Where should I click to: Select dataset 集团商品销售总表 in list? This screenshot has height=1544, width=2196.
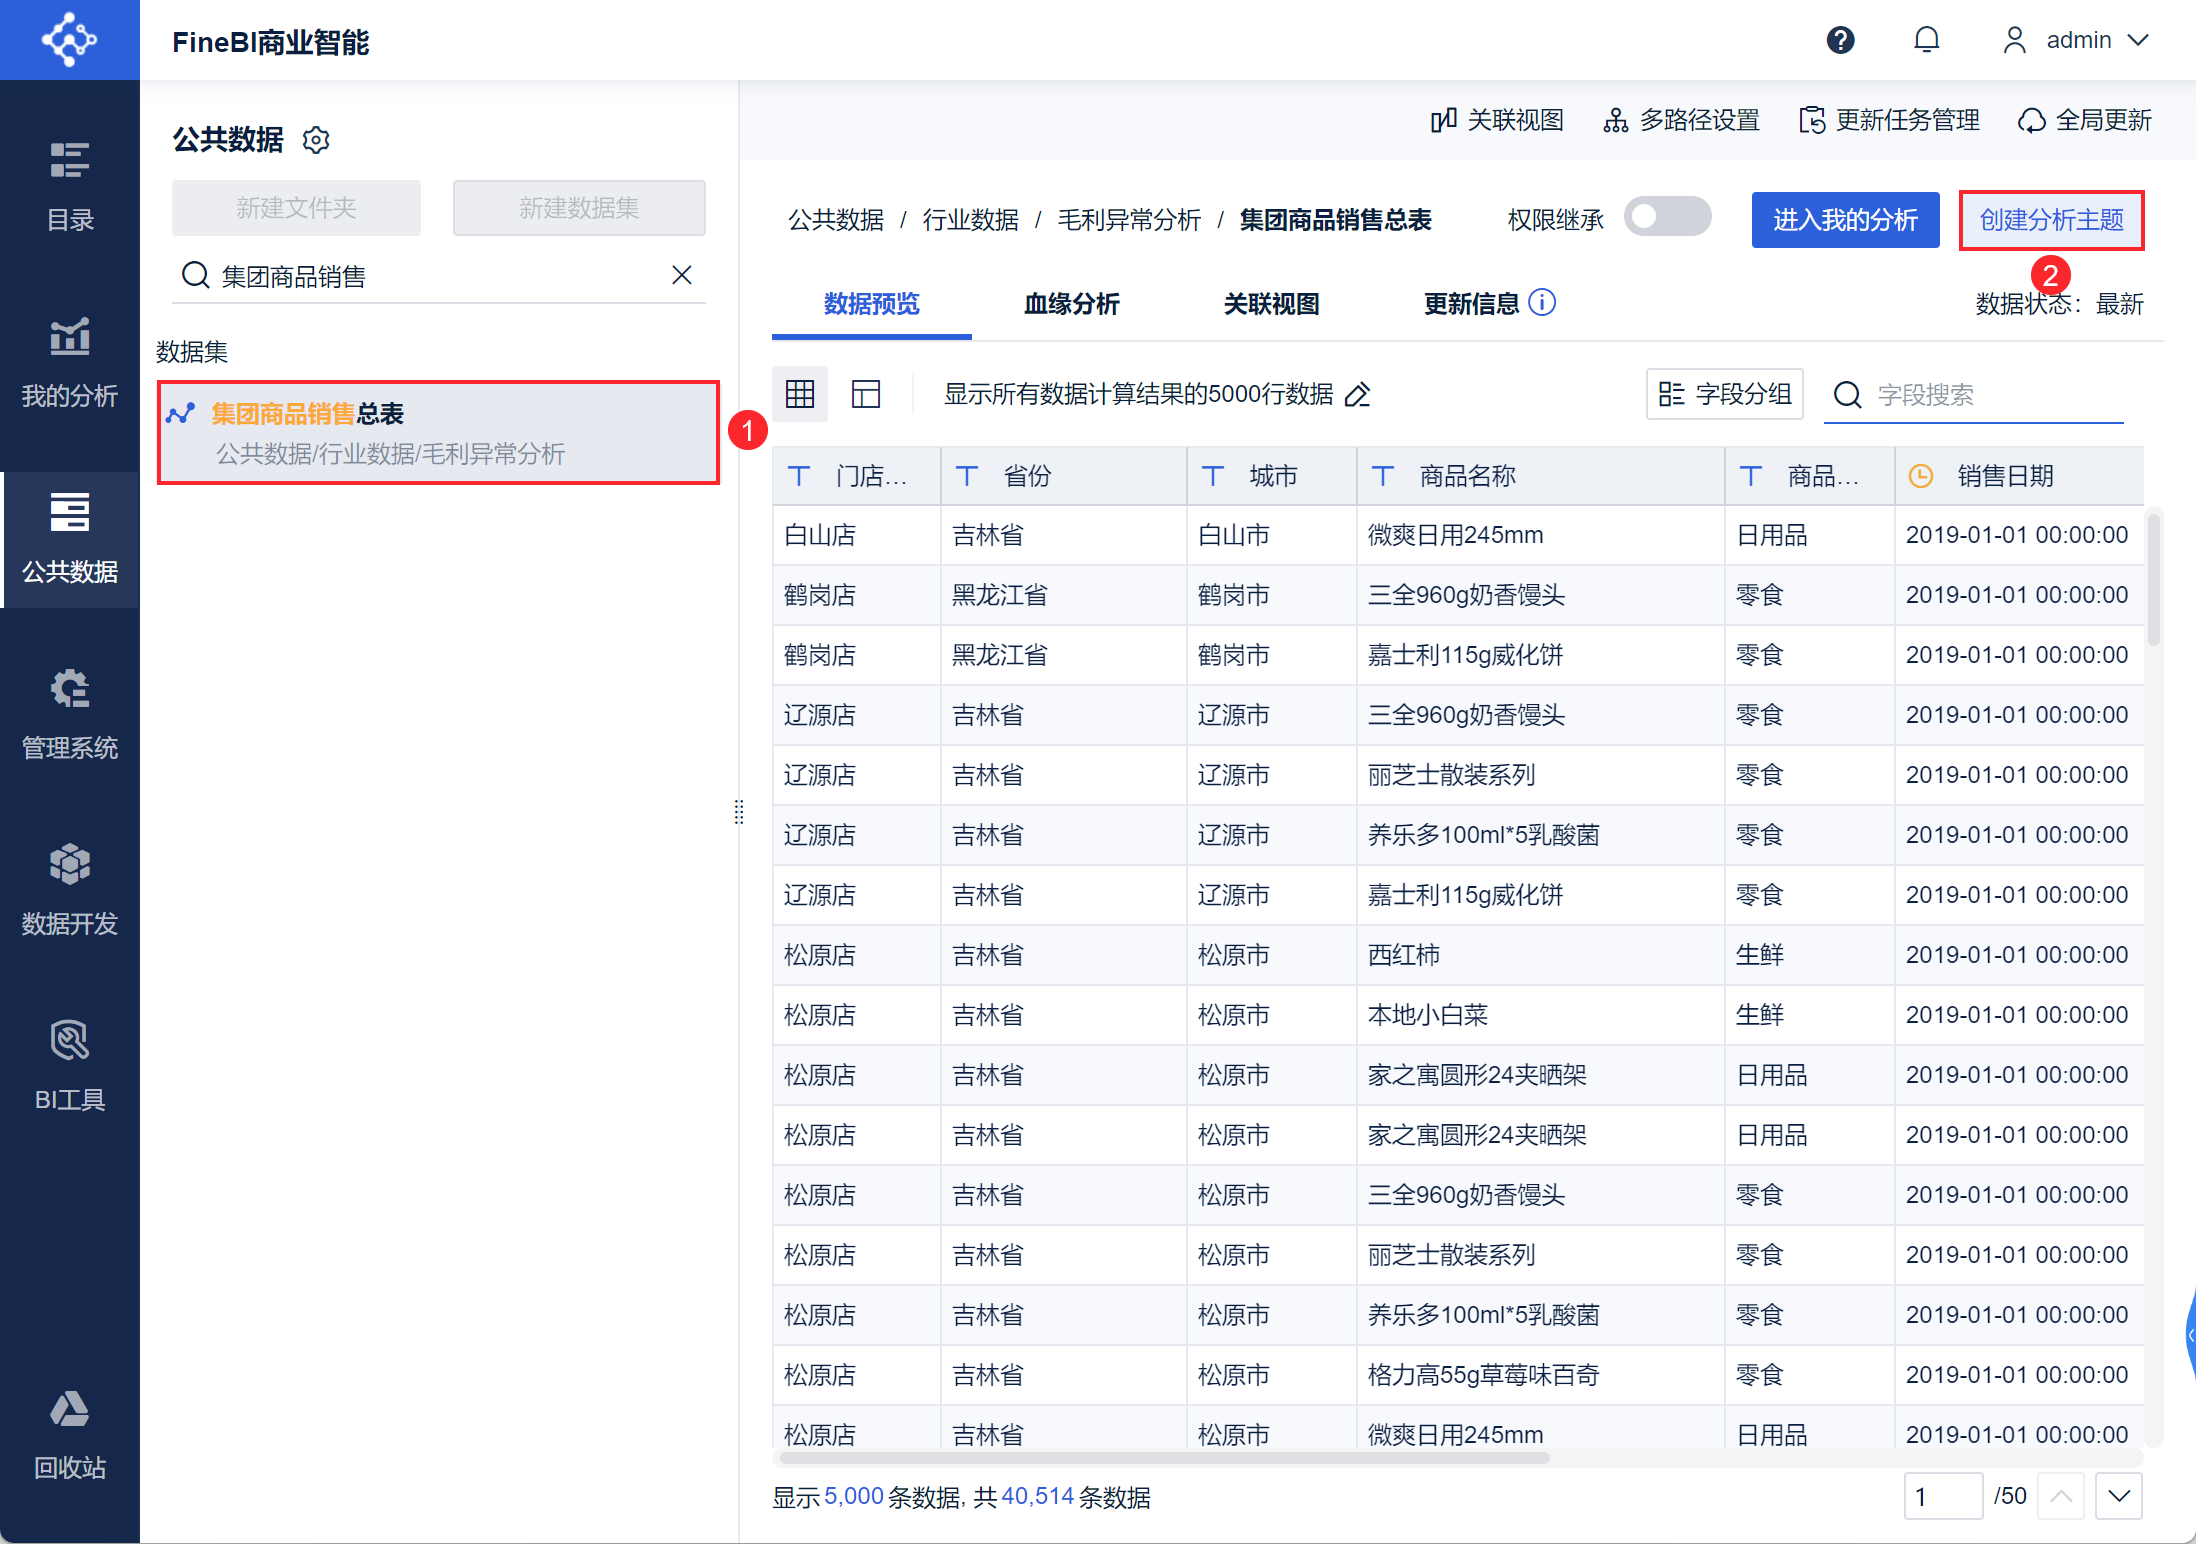pyautogui.click(x=438, y=433)
